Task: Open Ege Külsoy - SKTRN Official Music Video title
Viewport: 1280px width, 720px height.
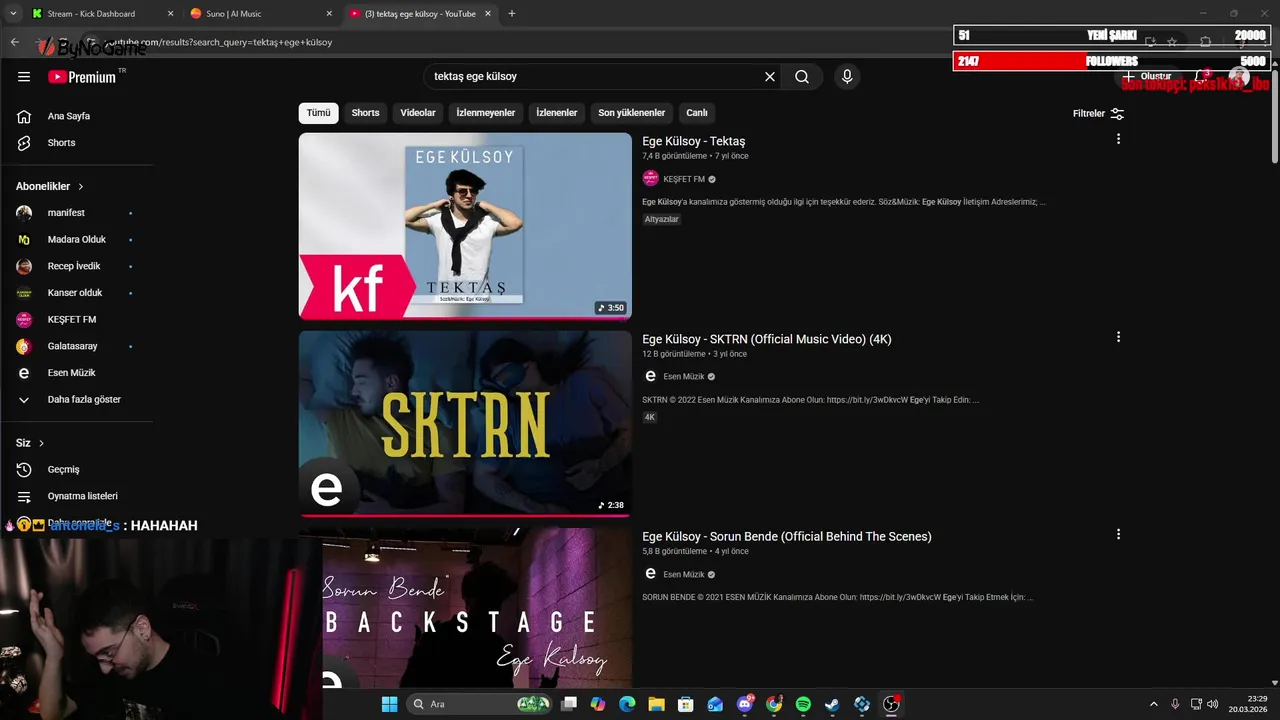Action: pos(766,339)
